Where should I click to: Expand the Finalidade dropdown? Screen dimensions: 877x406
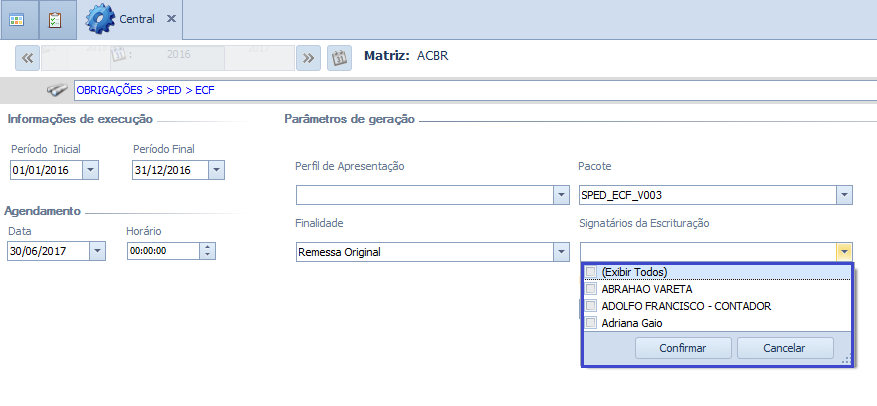pyautogui.click(x=561, y=252)
